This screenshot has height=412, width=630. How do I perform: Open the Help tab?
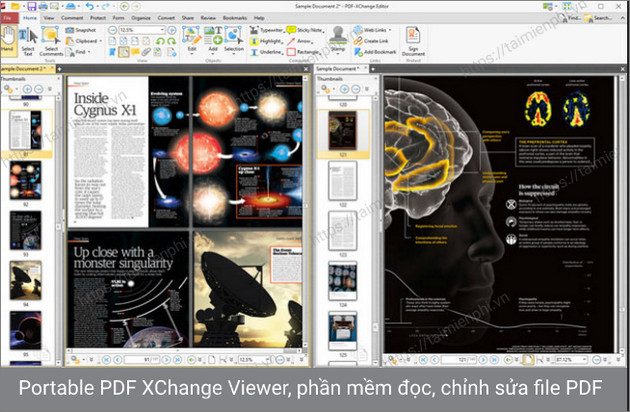click(259, 18)
